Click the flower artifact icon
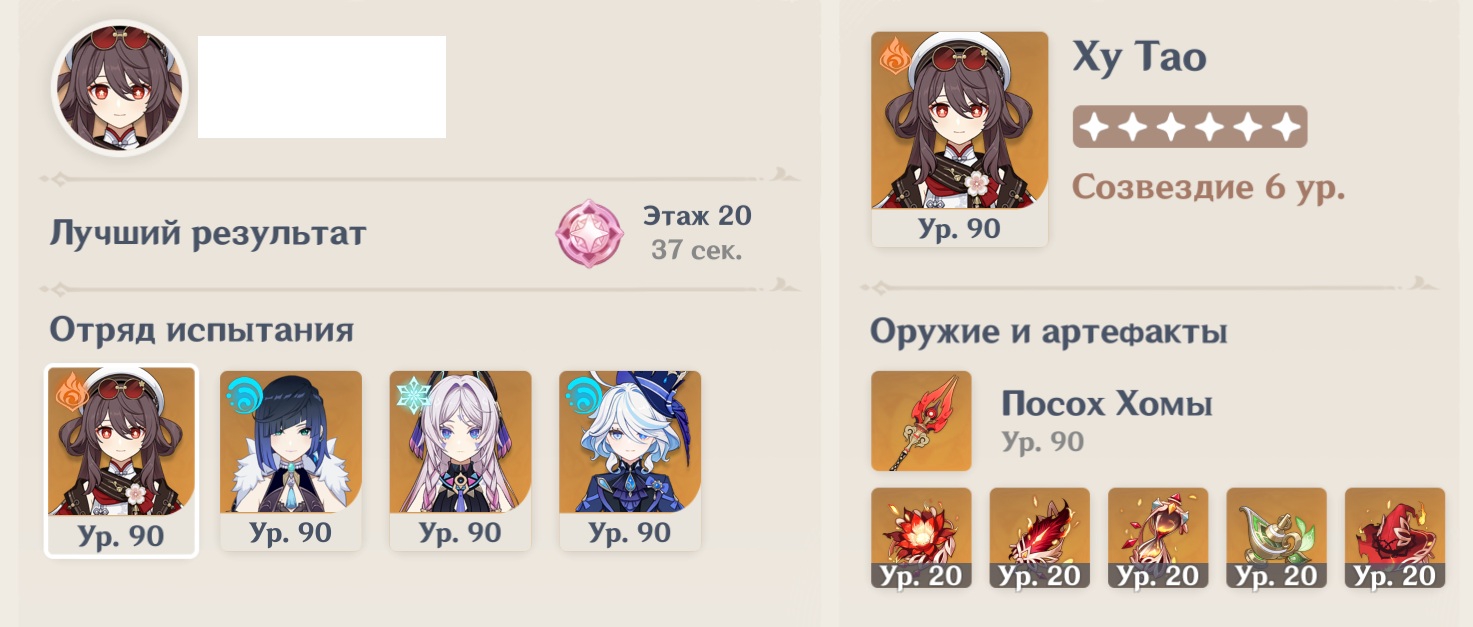Viewport: 1473px width, 627px height. (x=921, y=537)
